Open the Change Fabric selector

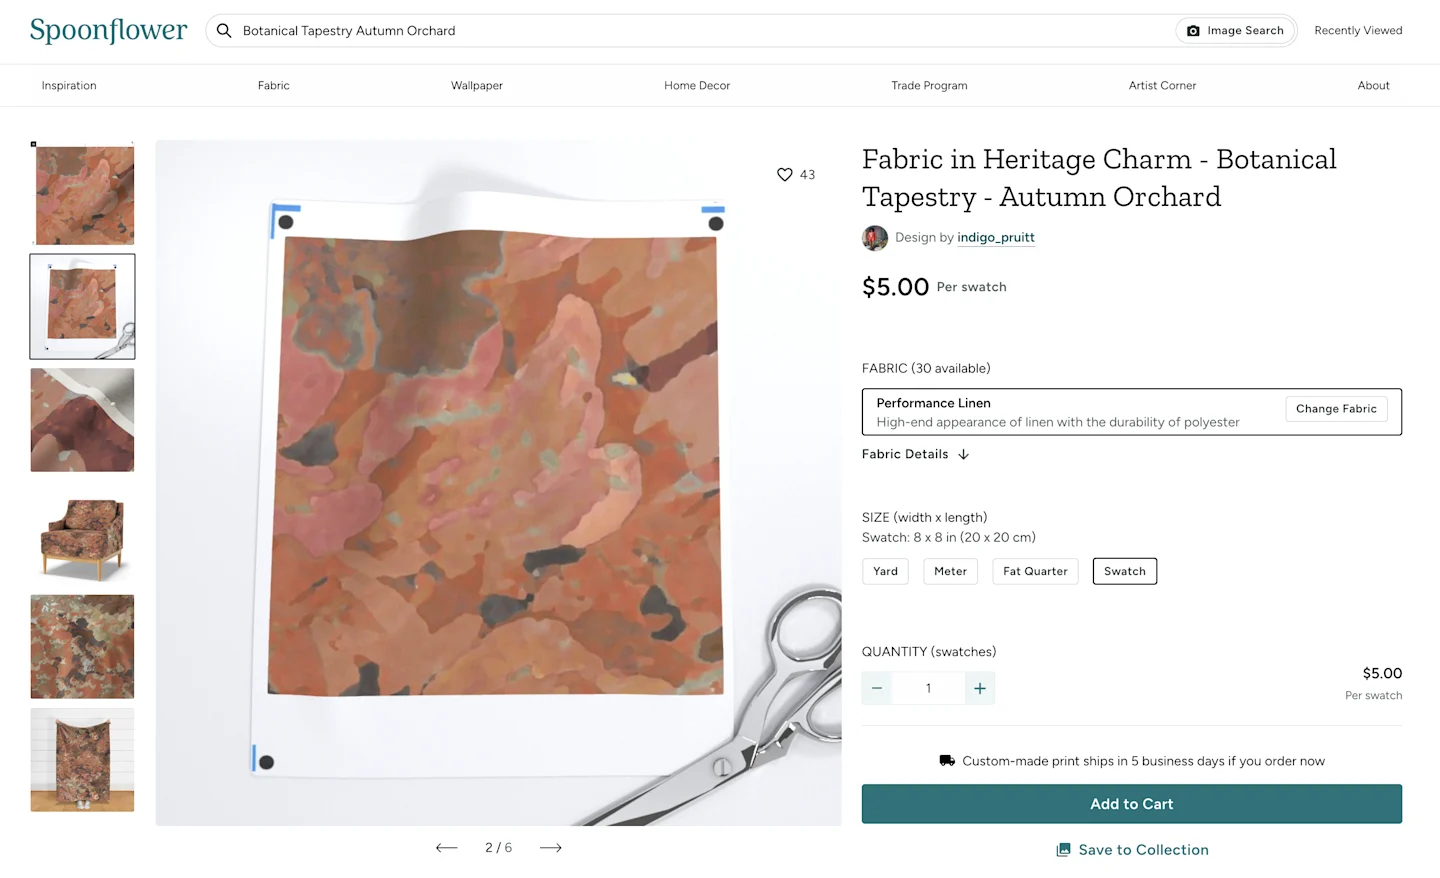point(1336,408)
